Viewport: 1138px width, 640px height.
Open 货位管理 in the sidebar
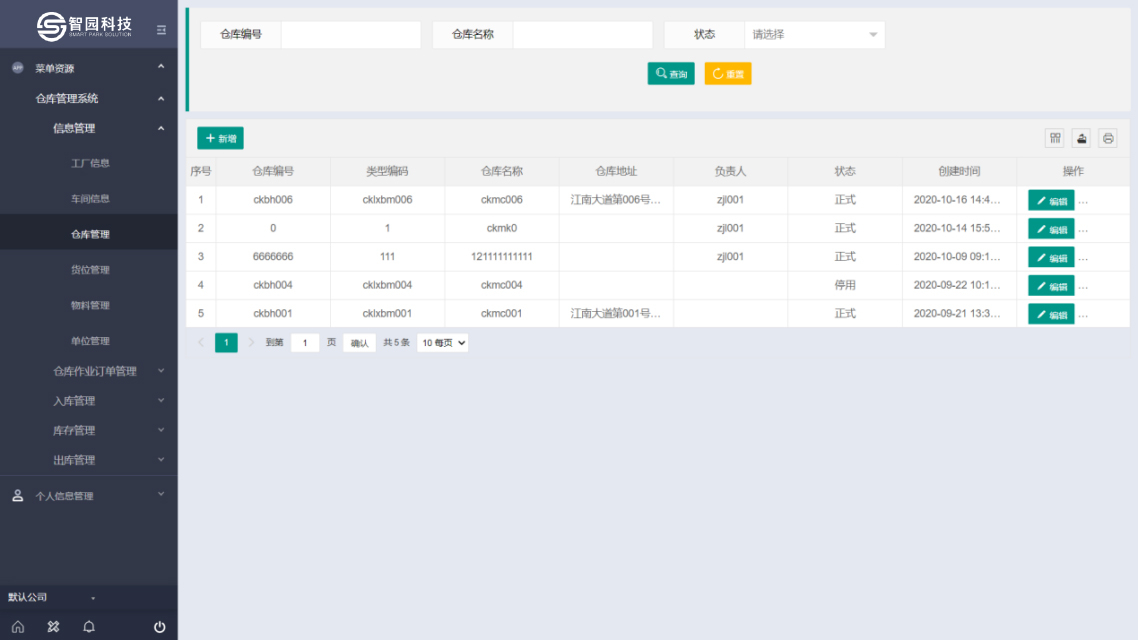pyautogui.click(x=90, y=270)
